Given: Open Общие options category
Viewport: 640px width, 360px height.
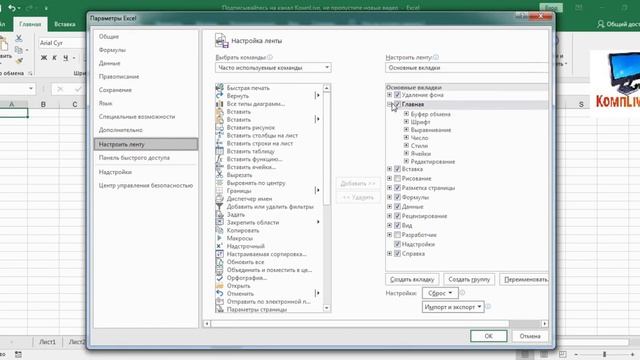Looking at the screenshot, I should click(x=109, y=36).
